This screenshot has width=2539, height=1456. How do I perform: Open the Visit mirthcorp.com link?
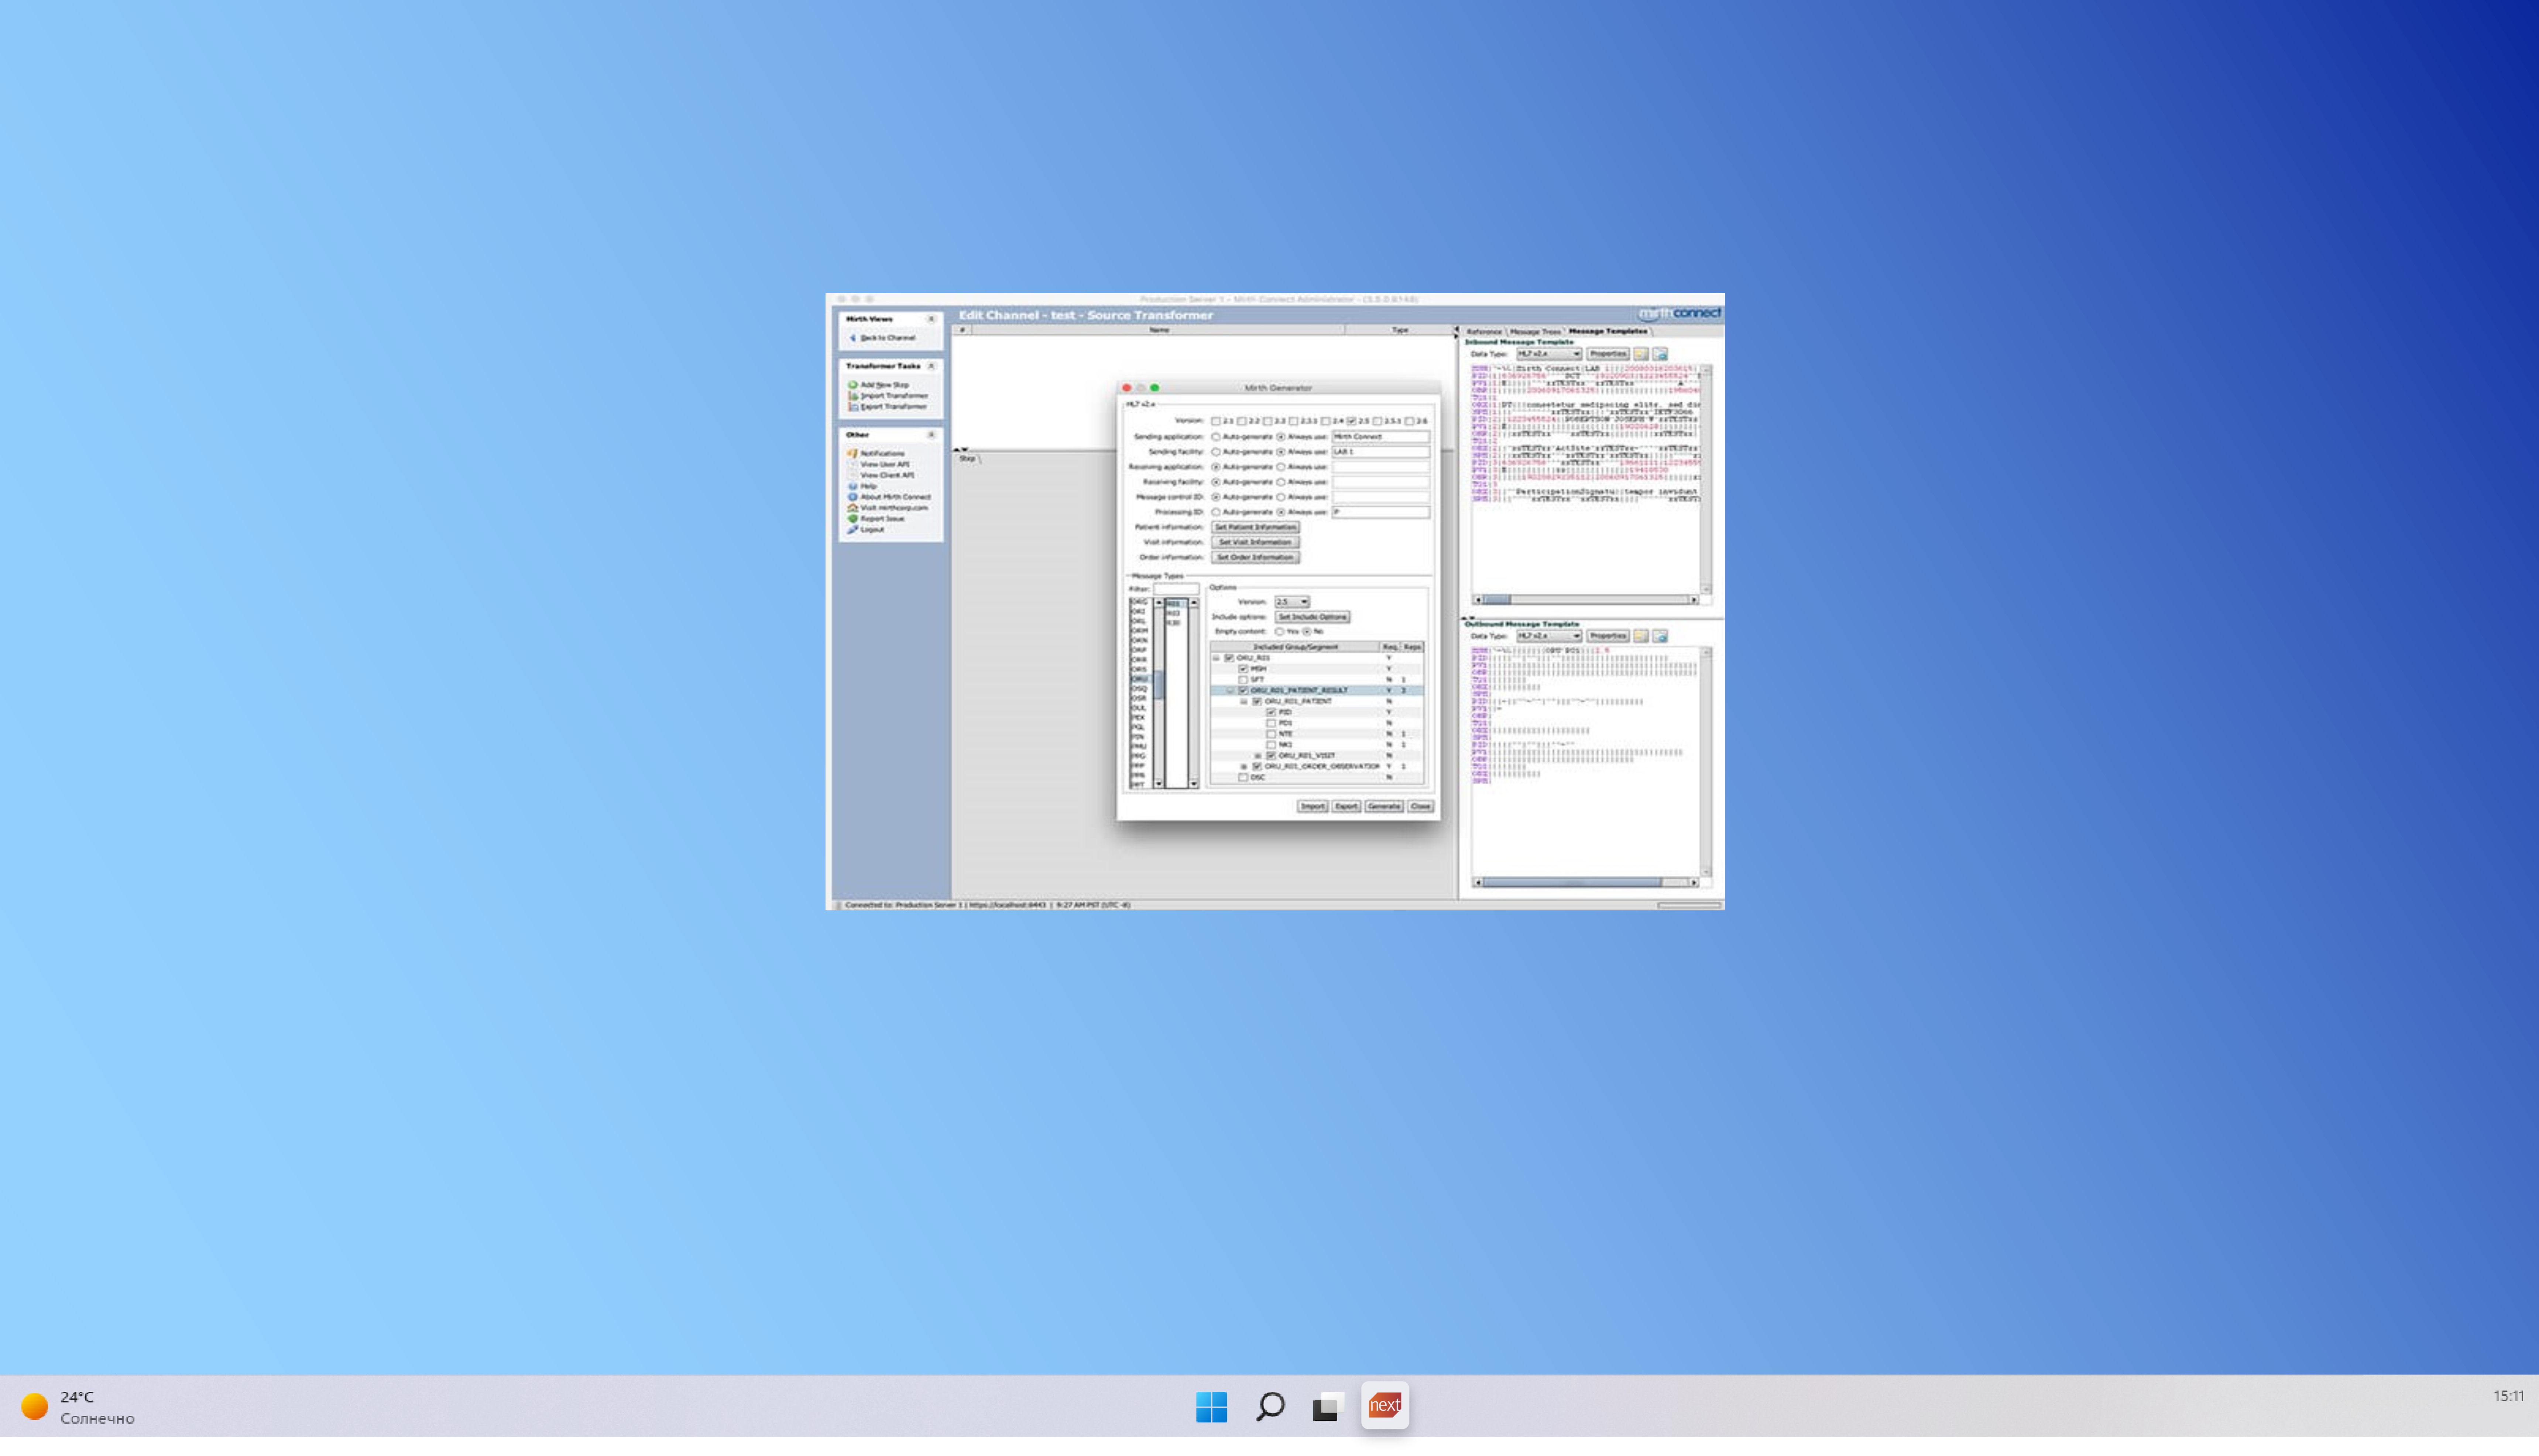(x=893, y=508)
